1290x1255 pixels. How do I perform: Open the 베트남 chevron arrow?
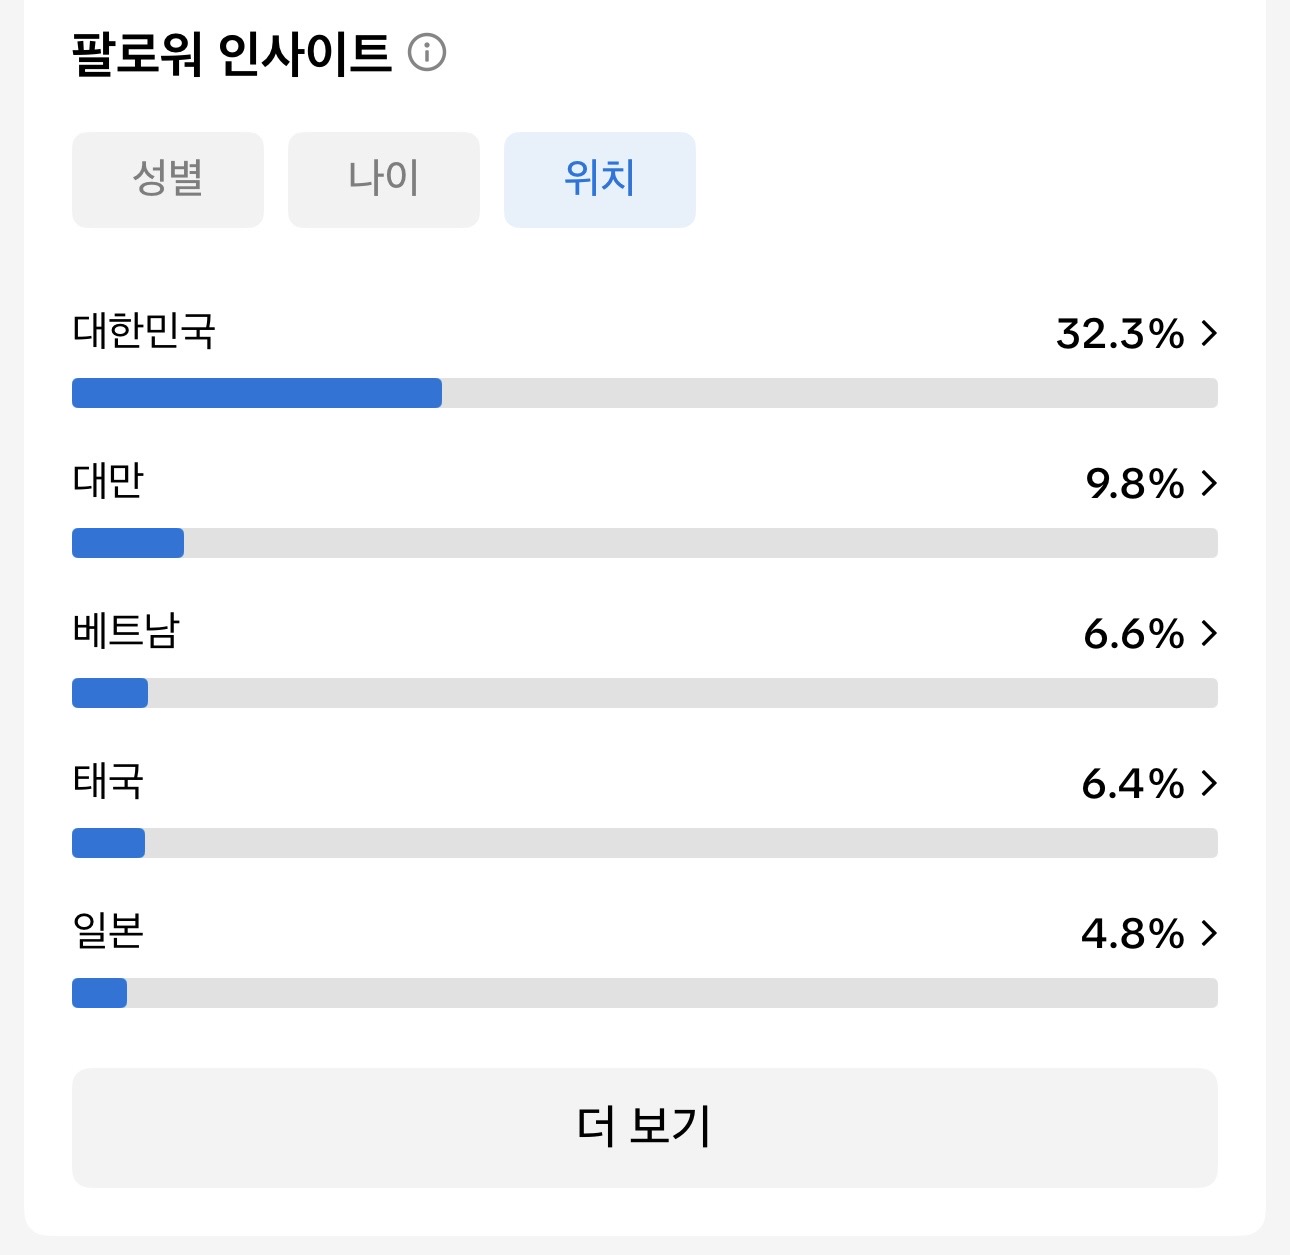pyautogui.click(x=1209, y=633)
